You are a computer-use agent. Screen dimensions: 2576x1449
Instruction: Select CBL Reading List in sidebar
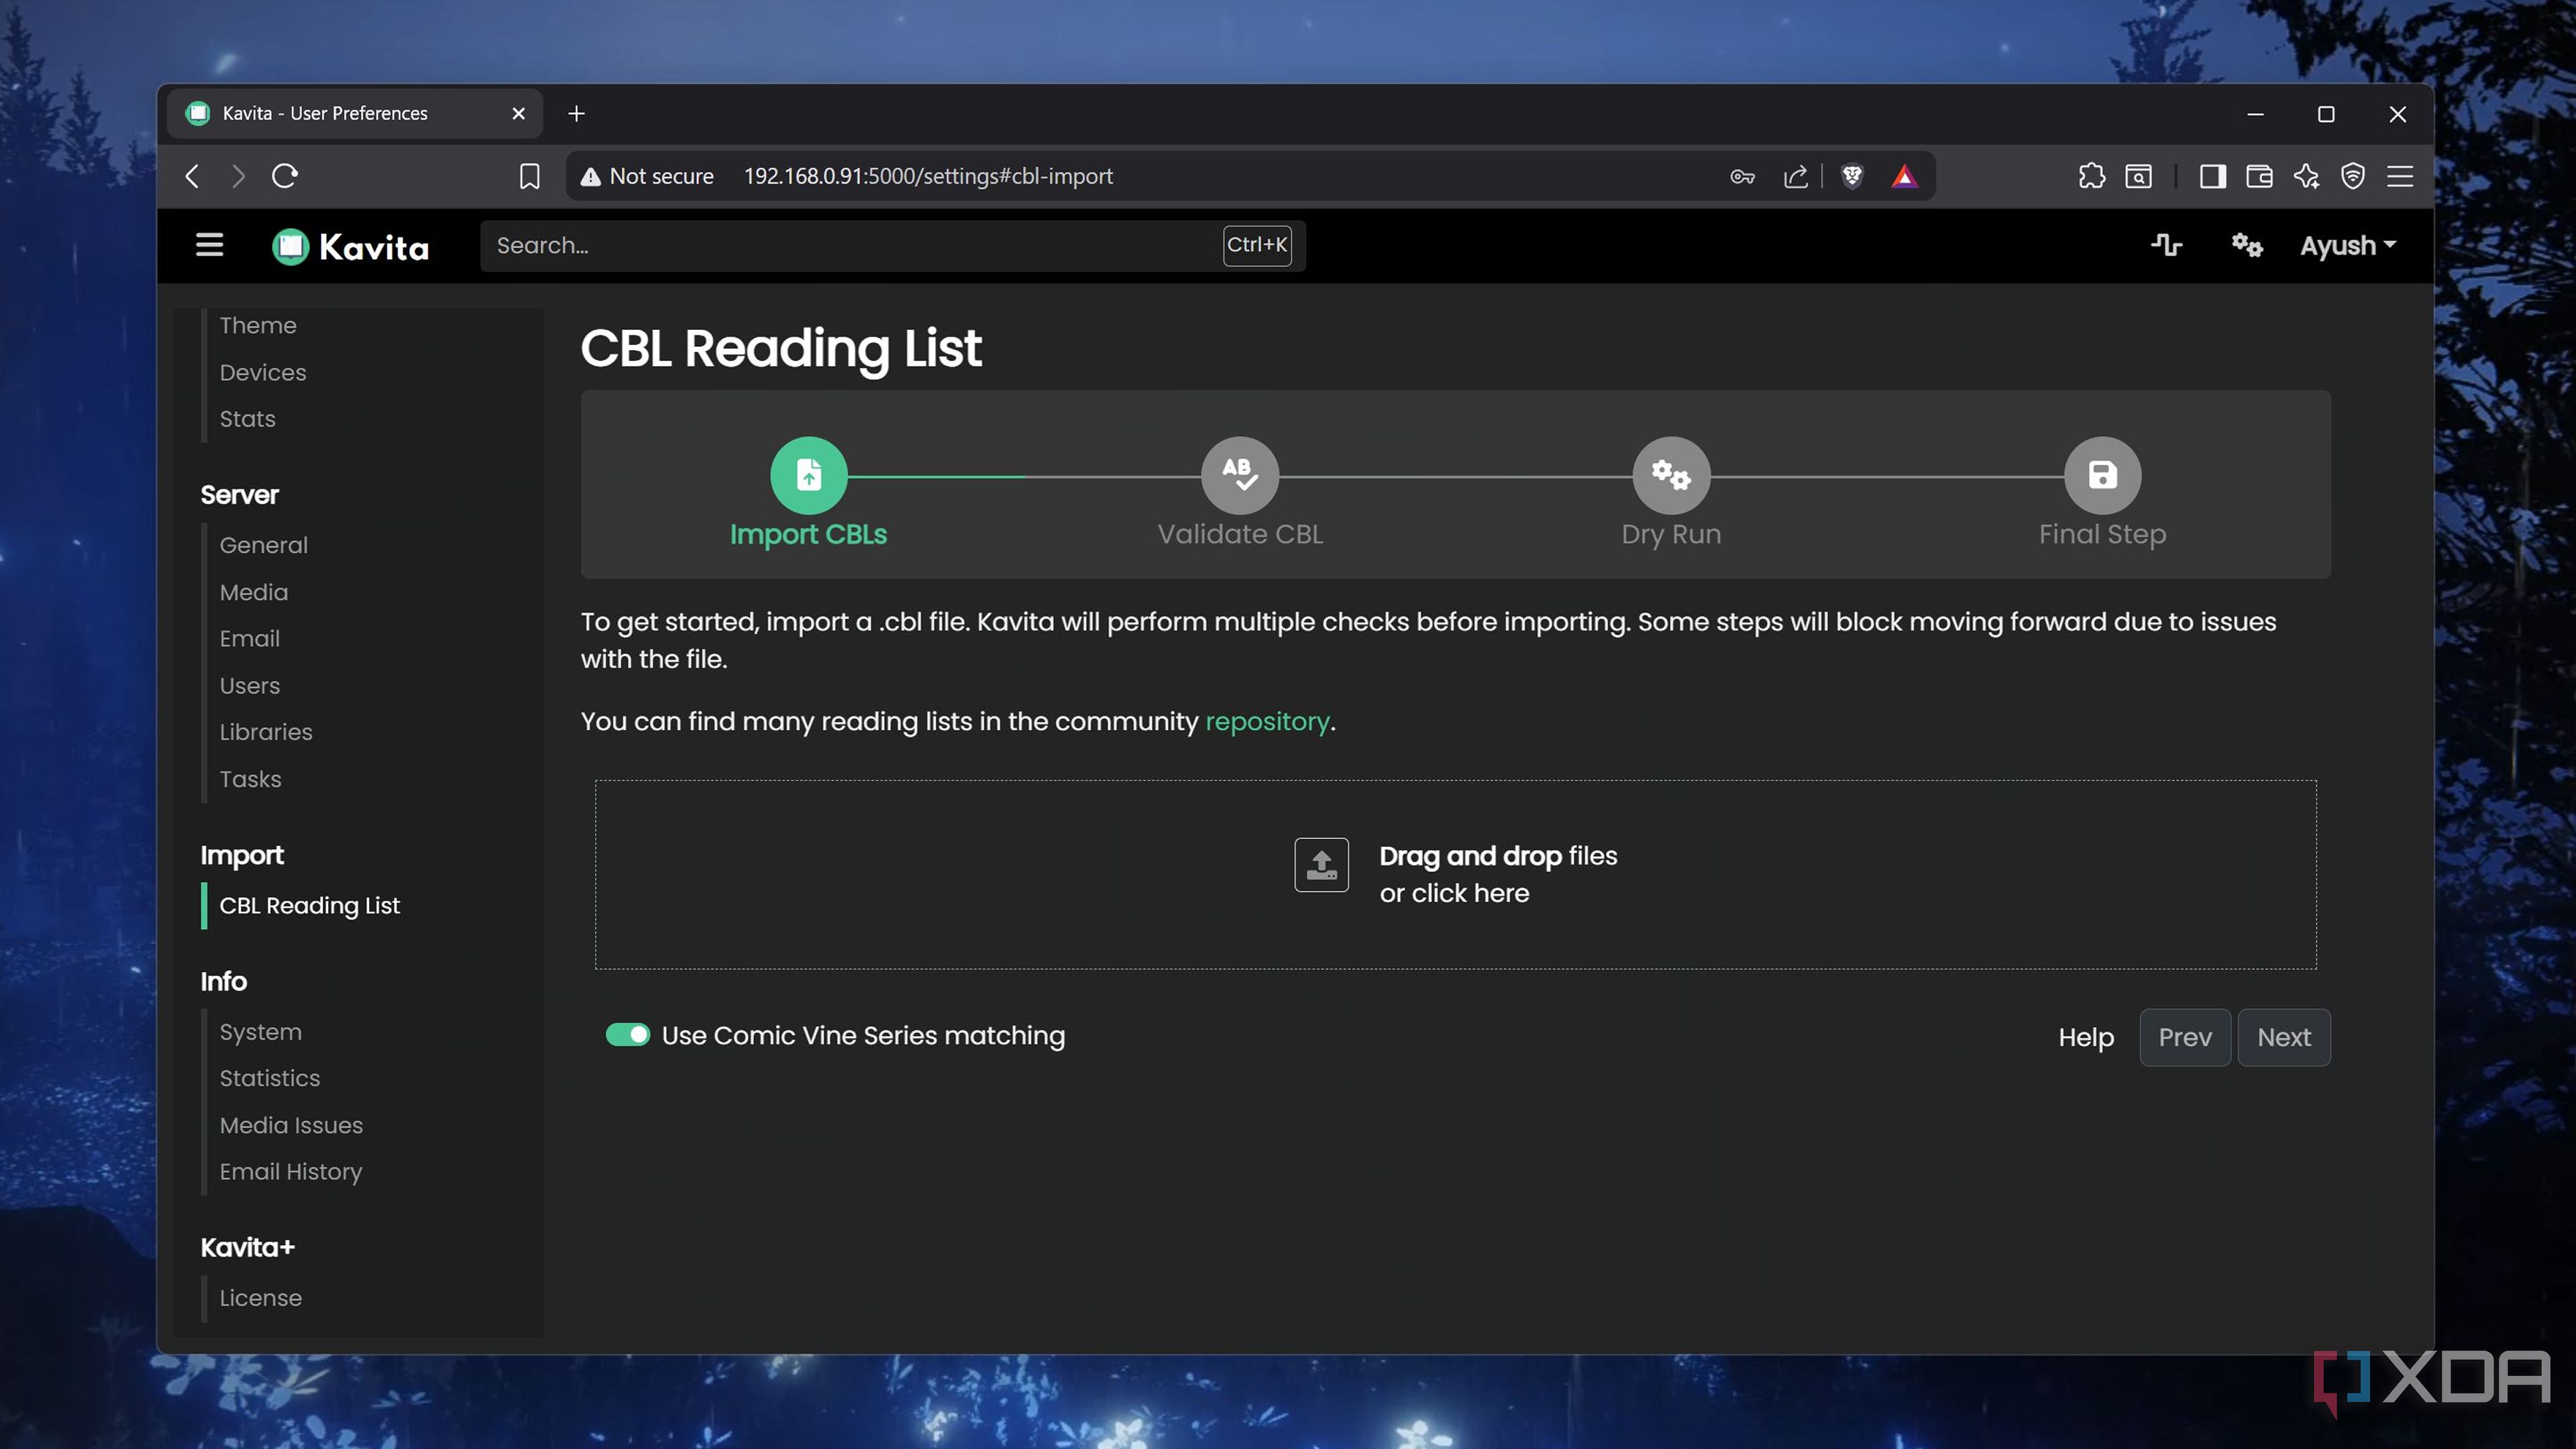pyautogui.click(x=309, y=905)
